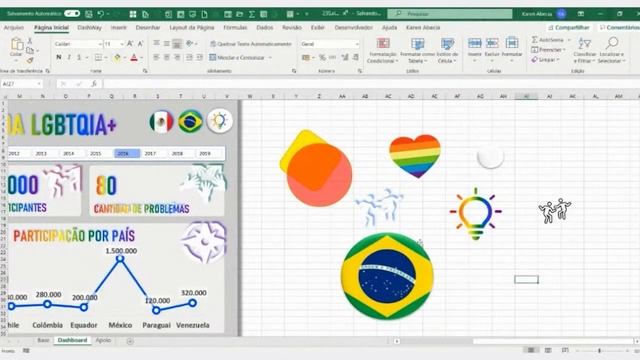640x360 pixels.
Task: Click the Decrease Font Size icon
Action: (x=140, y=44)
